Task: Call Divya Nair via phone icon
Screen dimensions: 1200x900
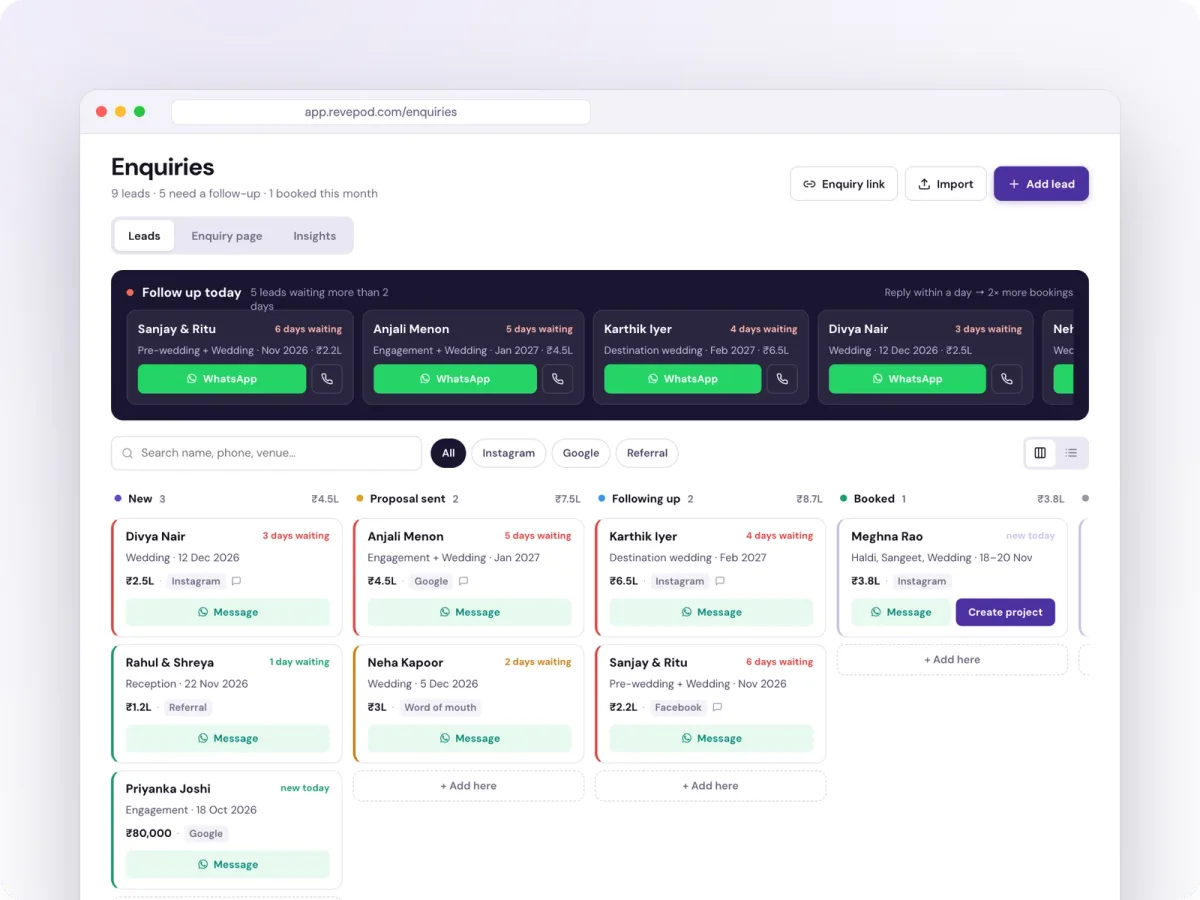Action: (x=1007, y=379)
